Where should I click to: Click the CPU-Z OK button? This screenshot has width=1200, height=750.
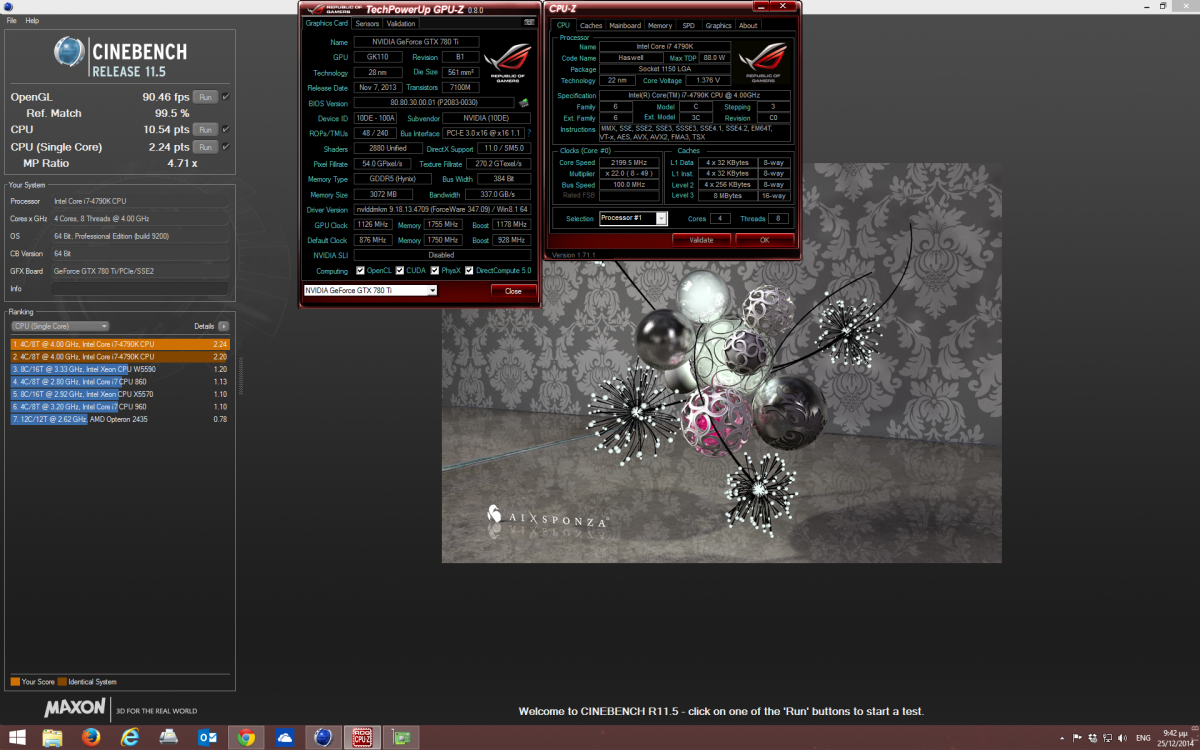[x=764, y=240]
